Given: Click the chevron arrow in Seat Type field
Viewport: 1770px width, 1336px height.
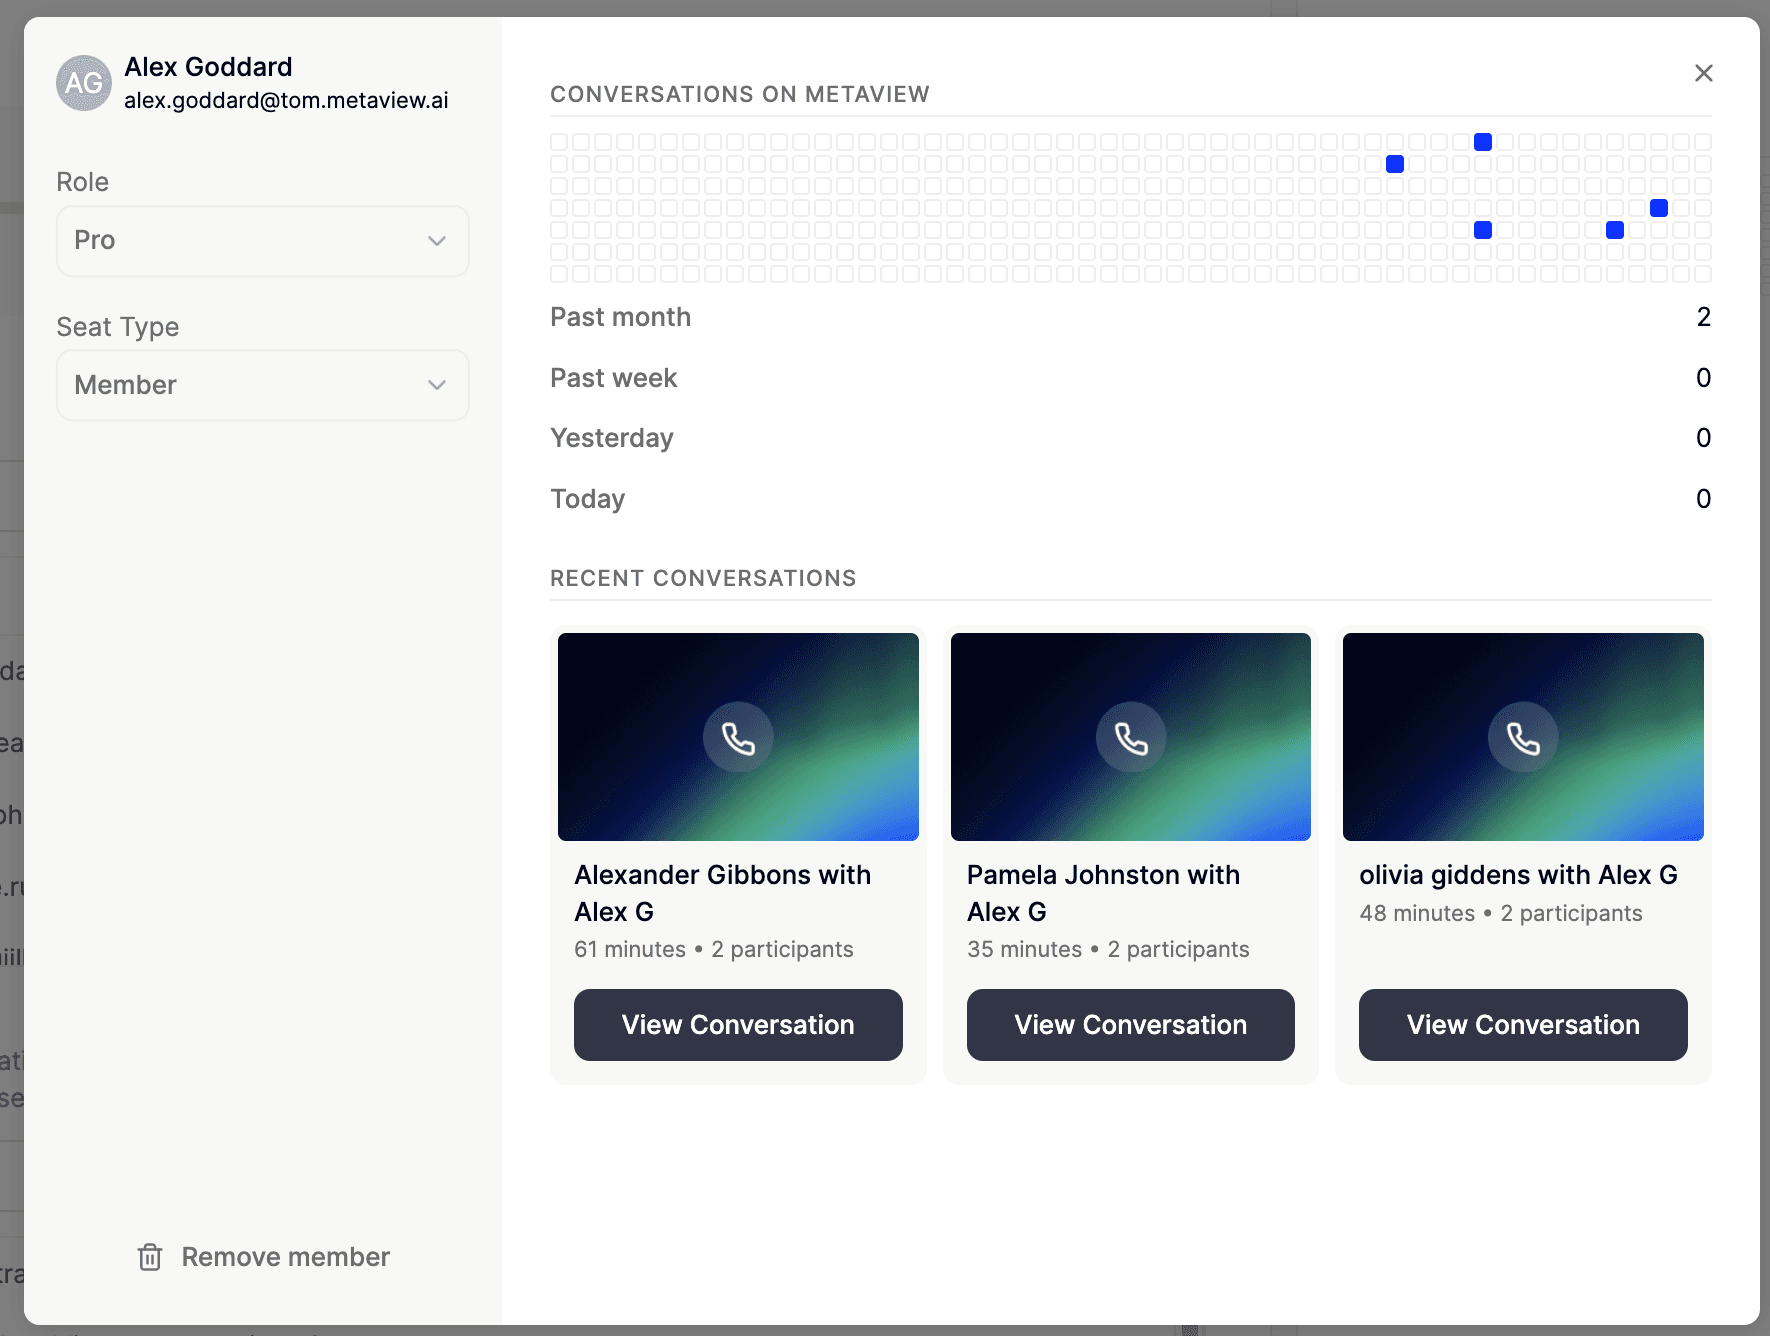Looking at the screenshot, I should pyautogui.click(x=437, y=385).
